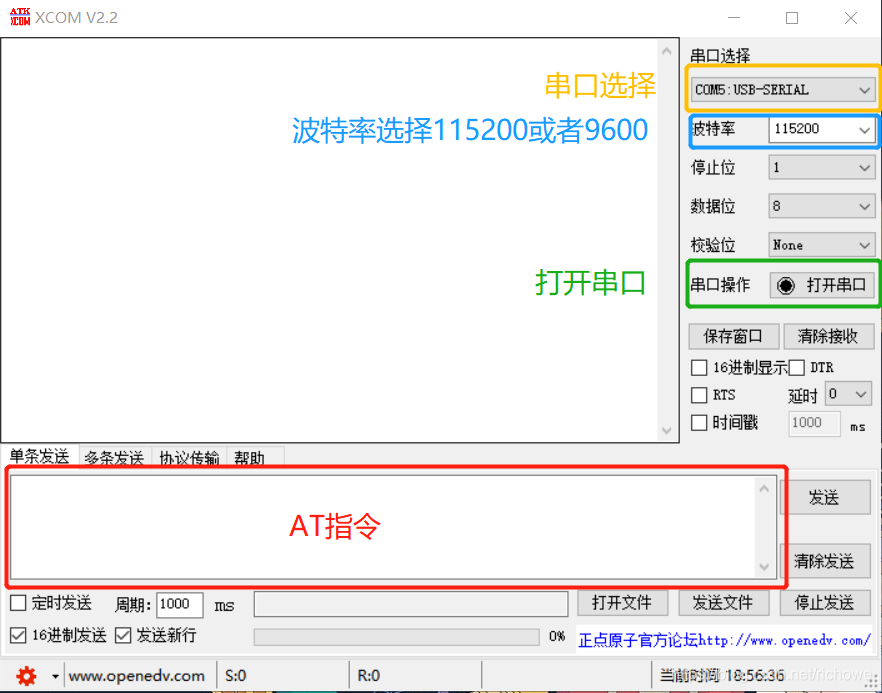Expand the 波特率 115200 dropdown
The width and height of the screenshot is (882, 693).
click(x=822, y=129)
